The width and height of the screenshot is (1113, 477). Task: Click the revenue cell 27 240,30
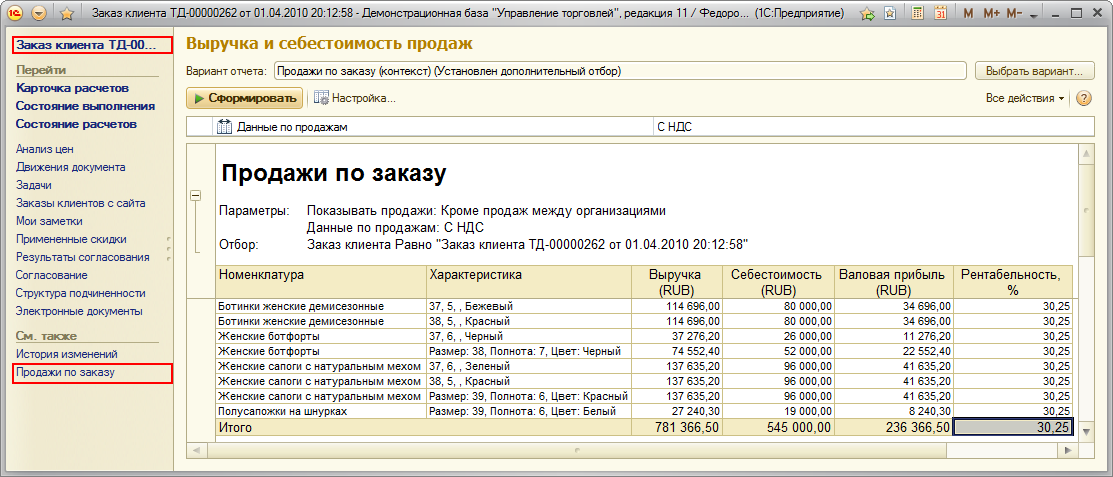coord(676,411)
